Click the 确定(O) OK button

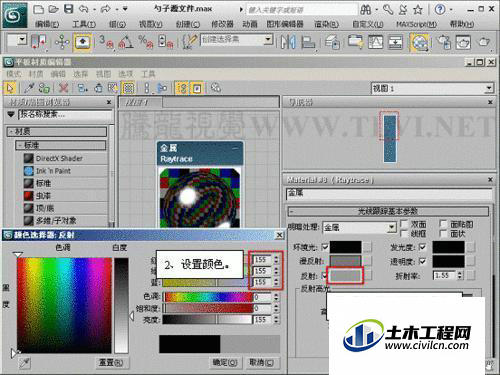click(225, 363)
